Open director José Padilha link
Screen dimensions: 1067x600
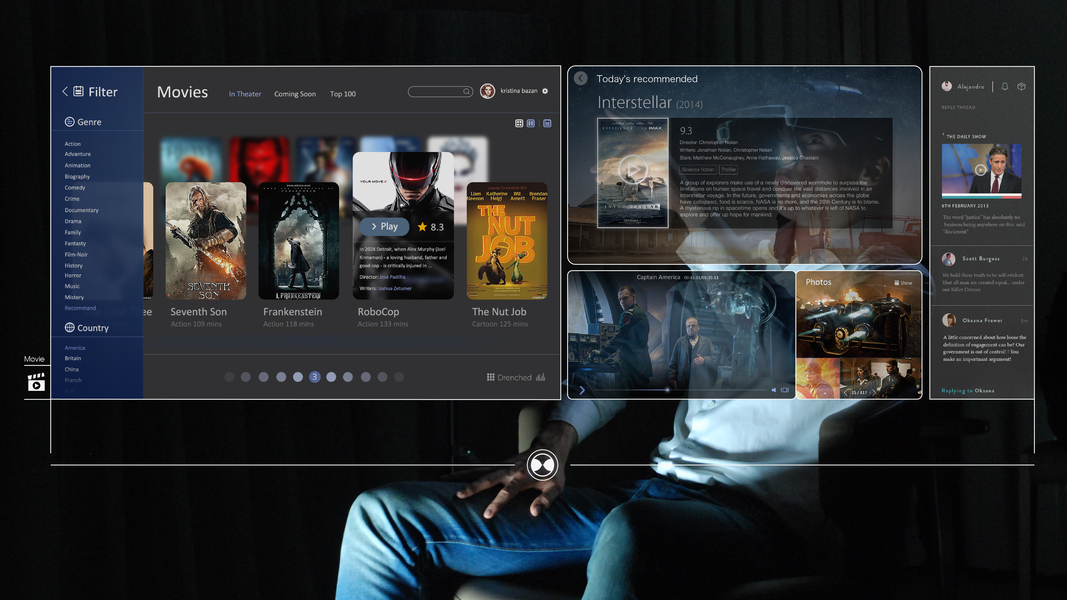click(392, 277)
